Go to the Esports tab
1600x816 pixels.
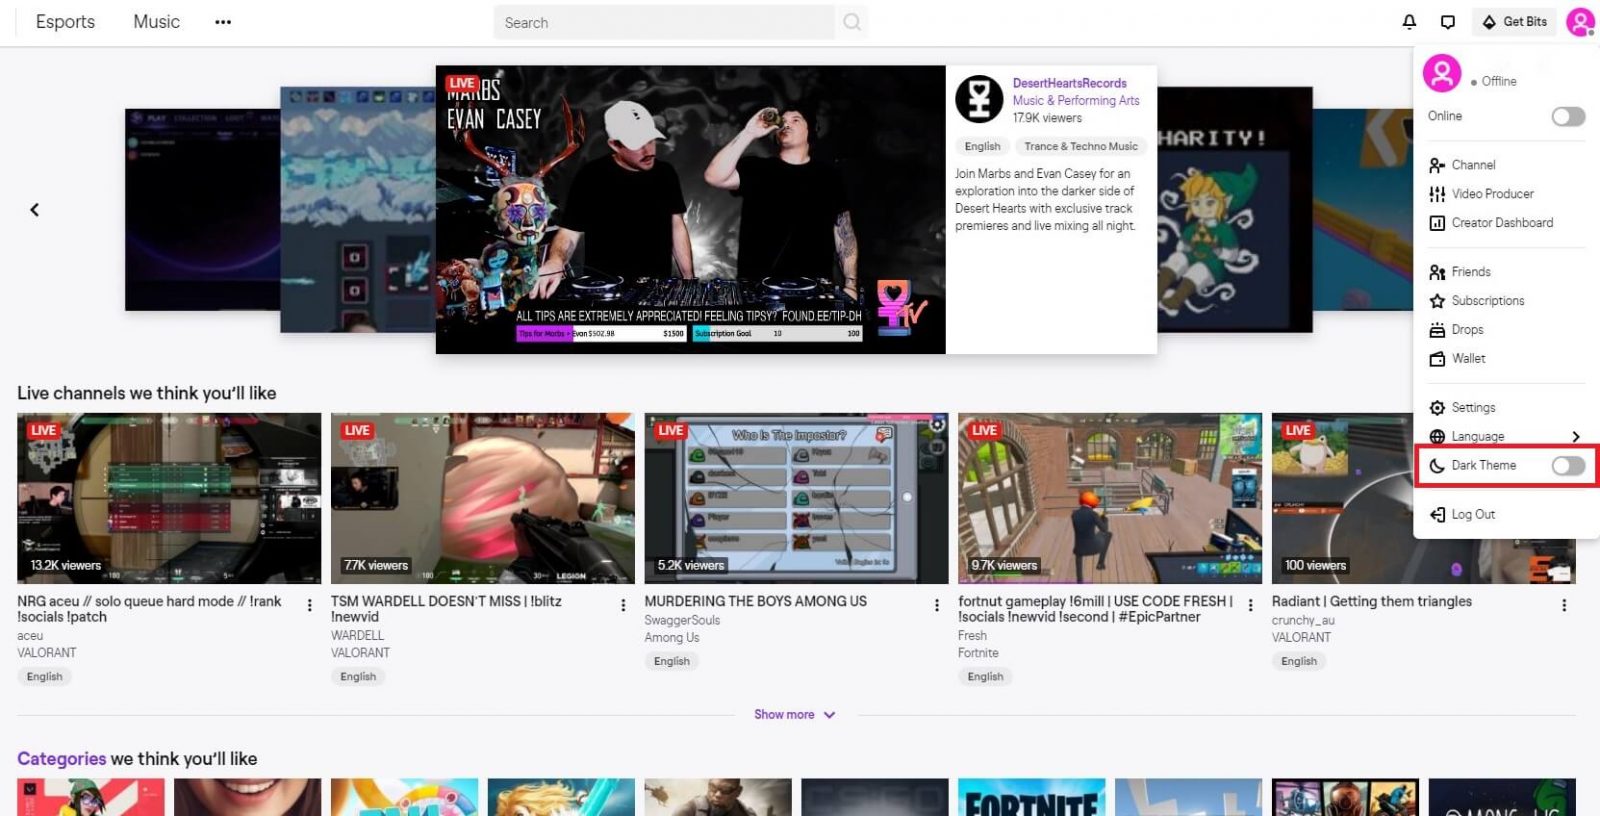(65, 22)
